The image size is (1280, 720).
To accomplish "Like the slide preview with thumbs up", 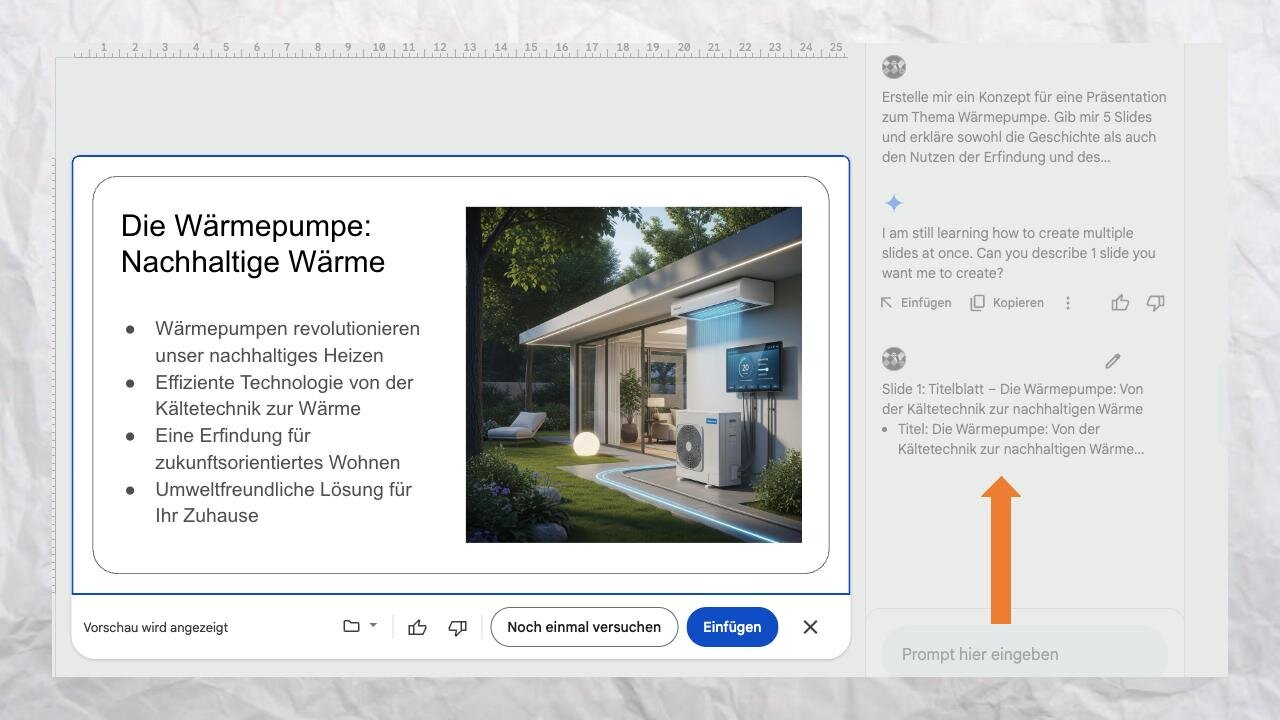I will coord(417,627).
